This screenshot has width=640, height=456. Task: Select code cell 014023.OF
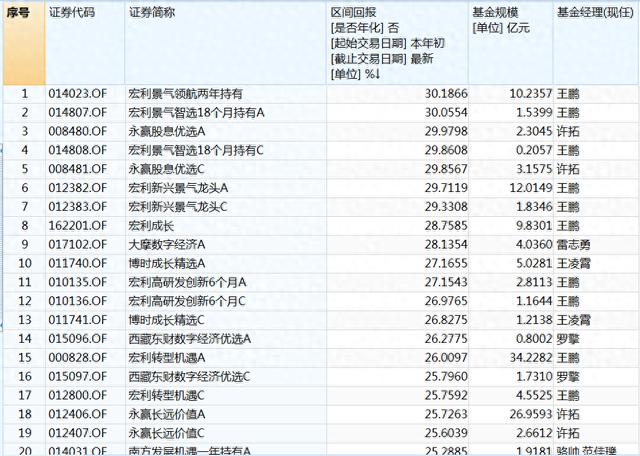(78, 94)
